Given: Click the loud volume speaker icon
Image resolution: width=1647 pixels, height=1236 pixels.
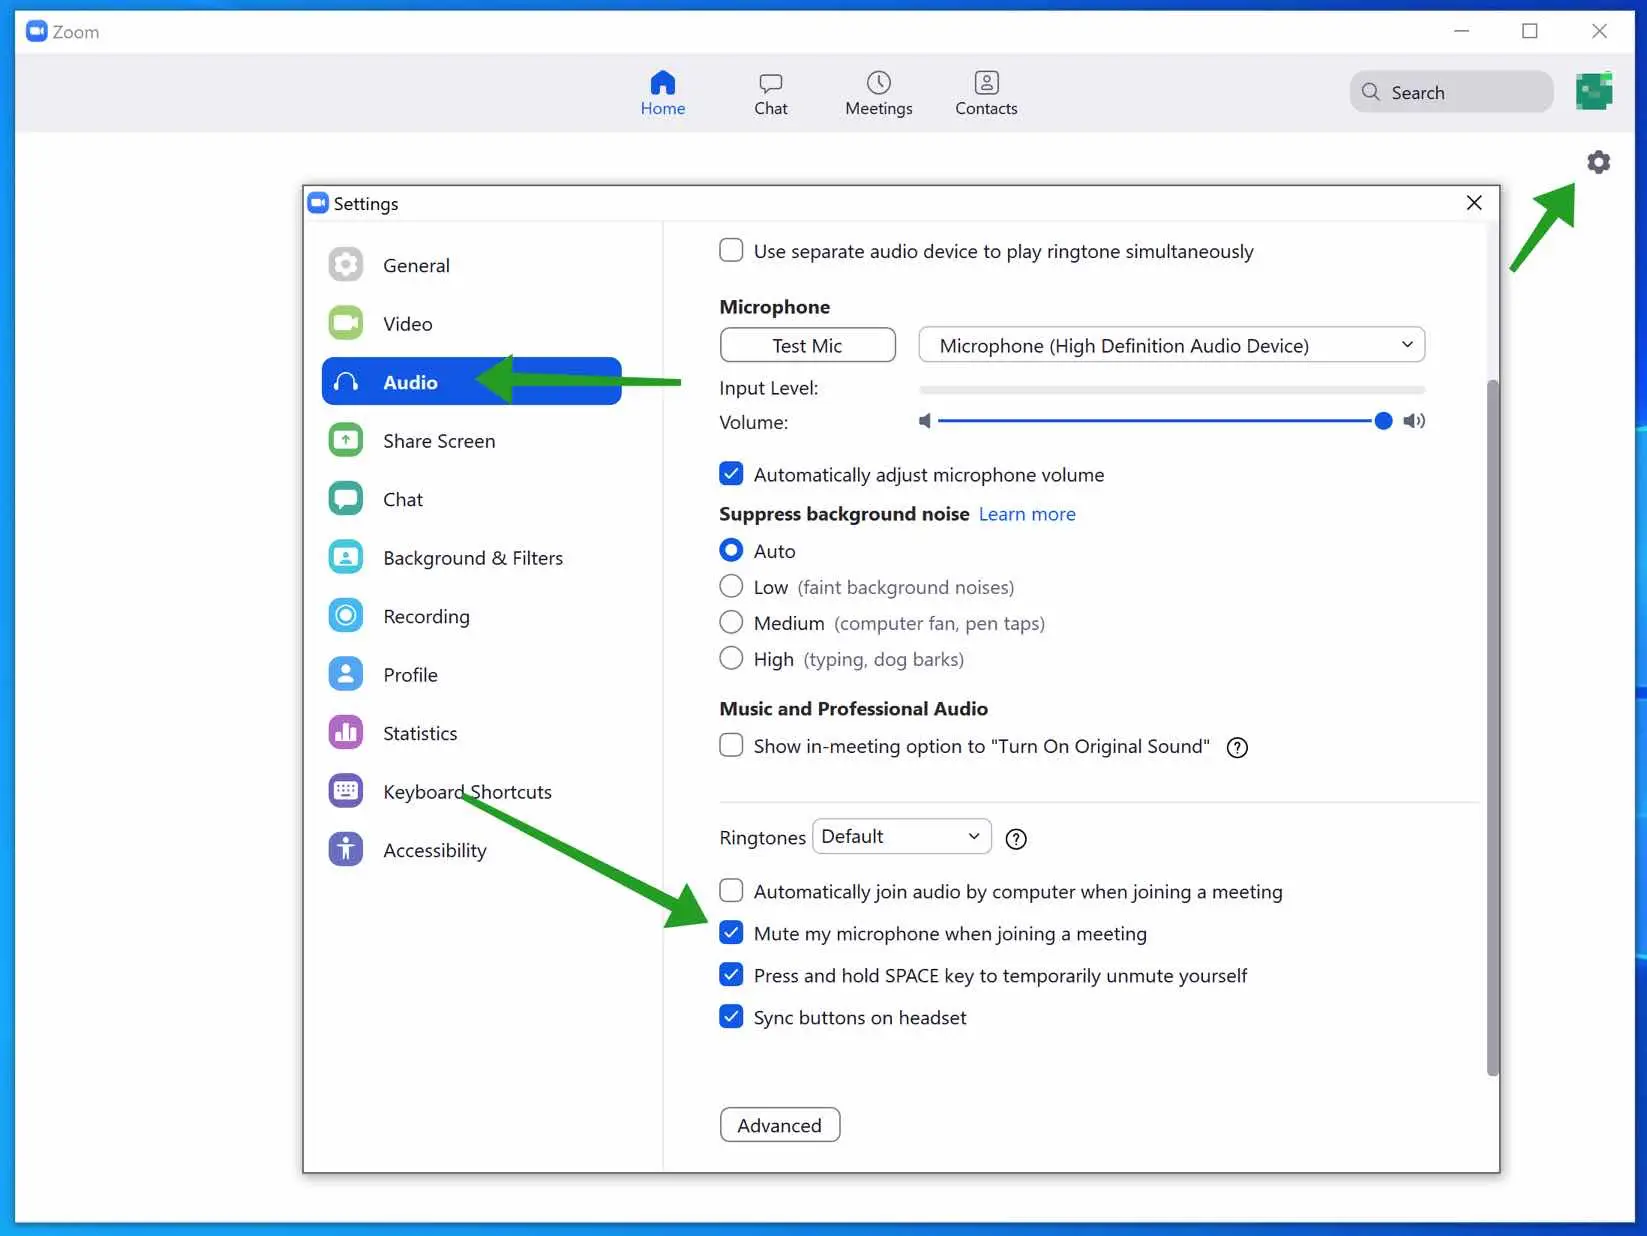Looking at the screenshot, I should click(x=1414, y=421).
